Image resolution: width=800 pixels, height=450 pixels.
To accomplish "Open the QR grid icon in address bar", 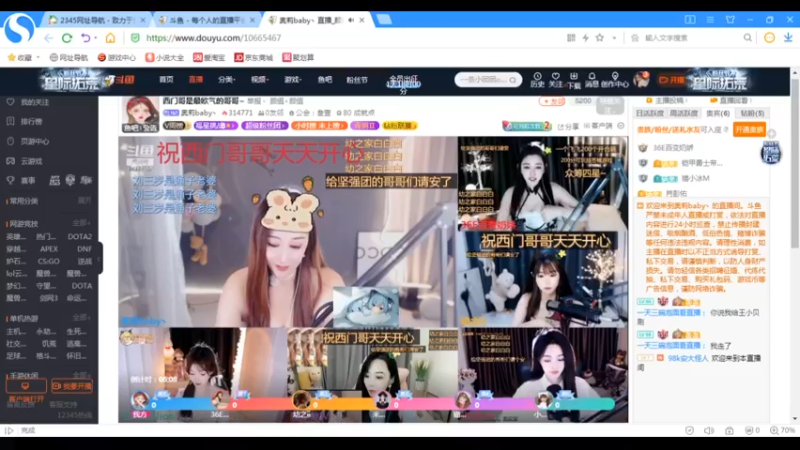I will pos(571,38).
